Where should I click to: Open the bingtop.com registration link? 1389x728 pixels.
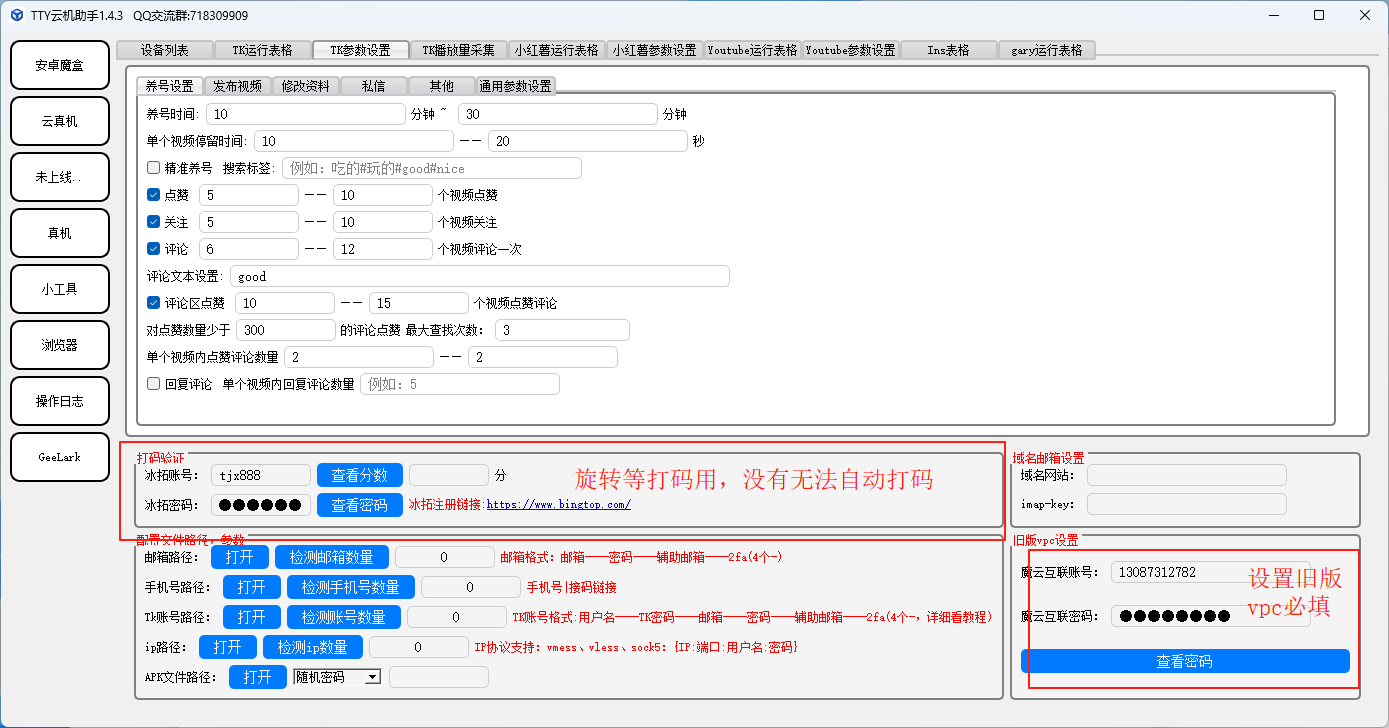pos(558,505)
